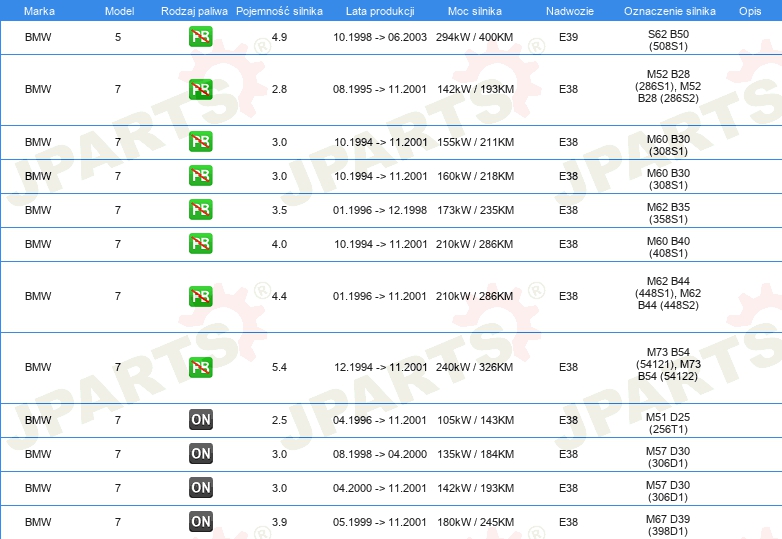The image size is (782, 539).
Task: Click the ON diesel icon in the 3.9 row
Action: 200,522
